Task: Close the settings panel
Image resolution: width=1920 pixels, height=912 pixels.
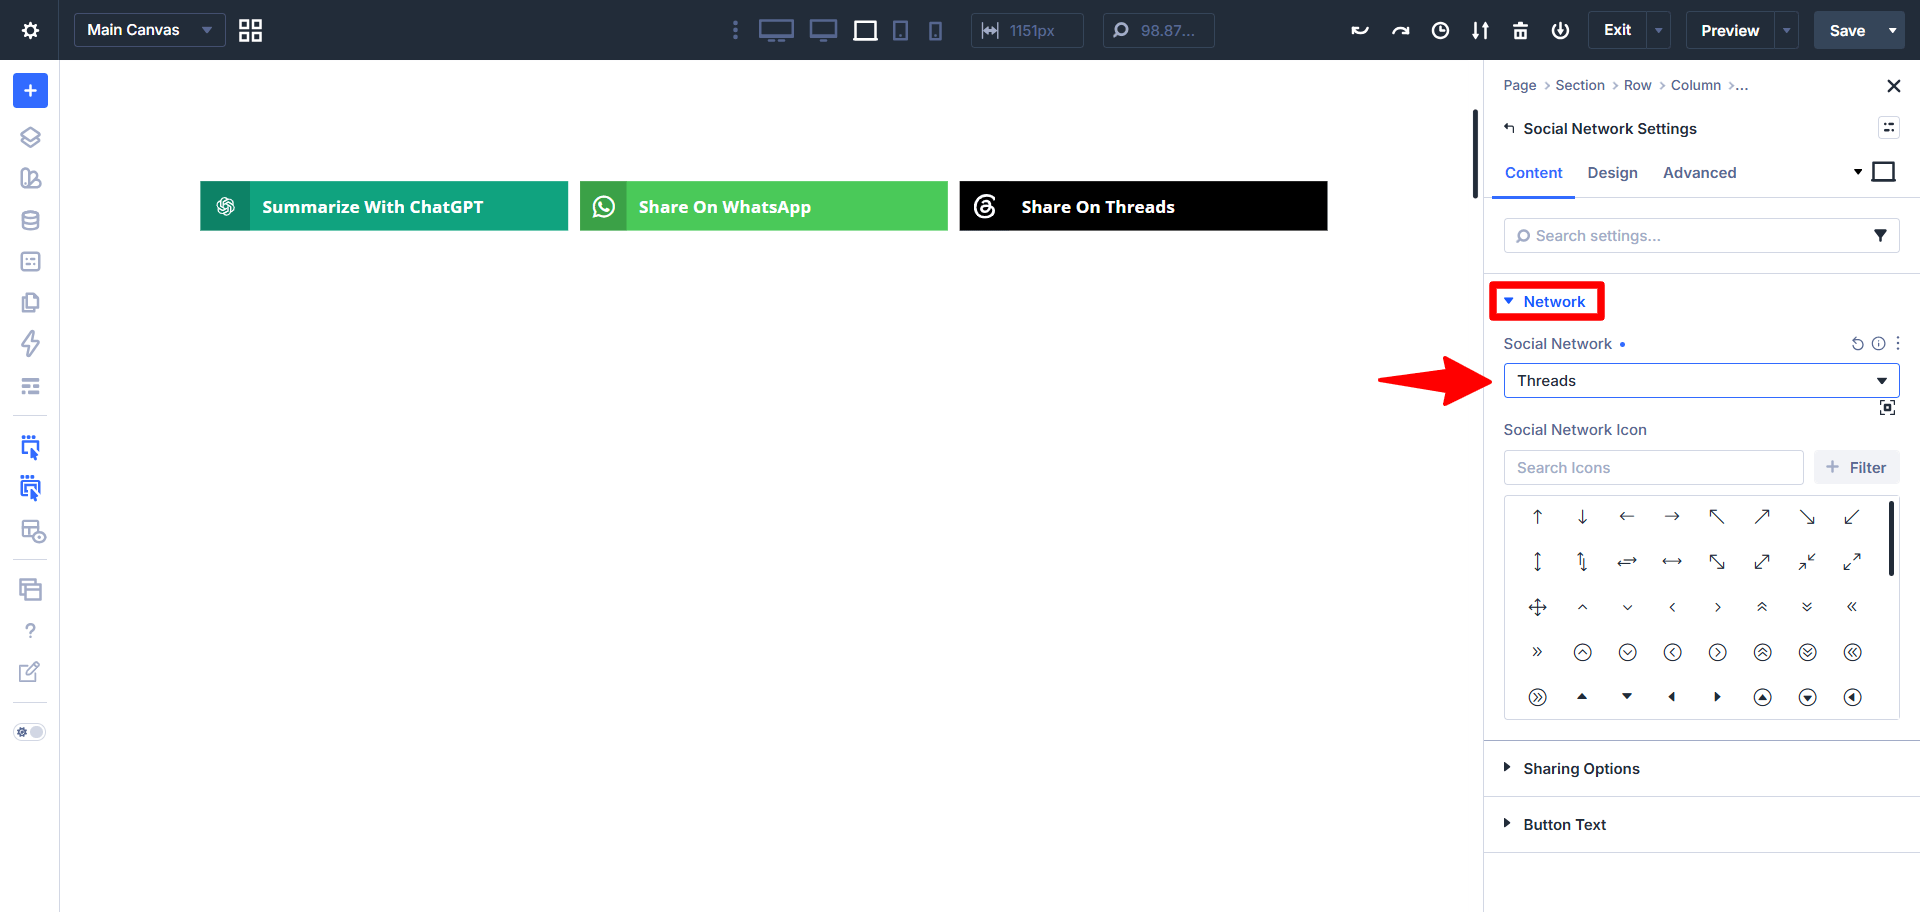Action: [x=1893, y=86]
